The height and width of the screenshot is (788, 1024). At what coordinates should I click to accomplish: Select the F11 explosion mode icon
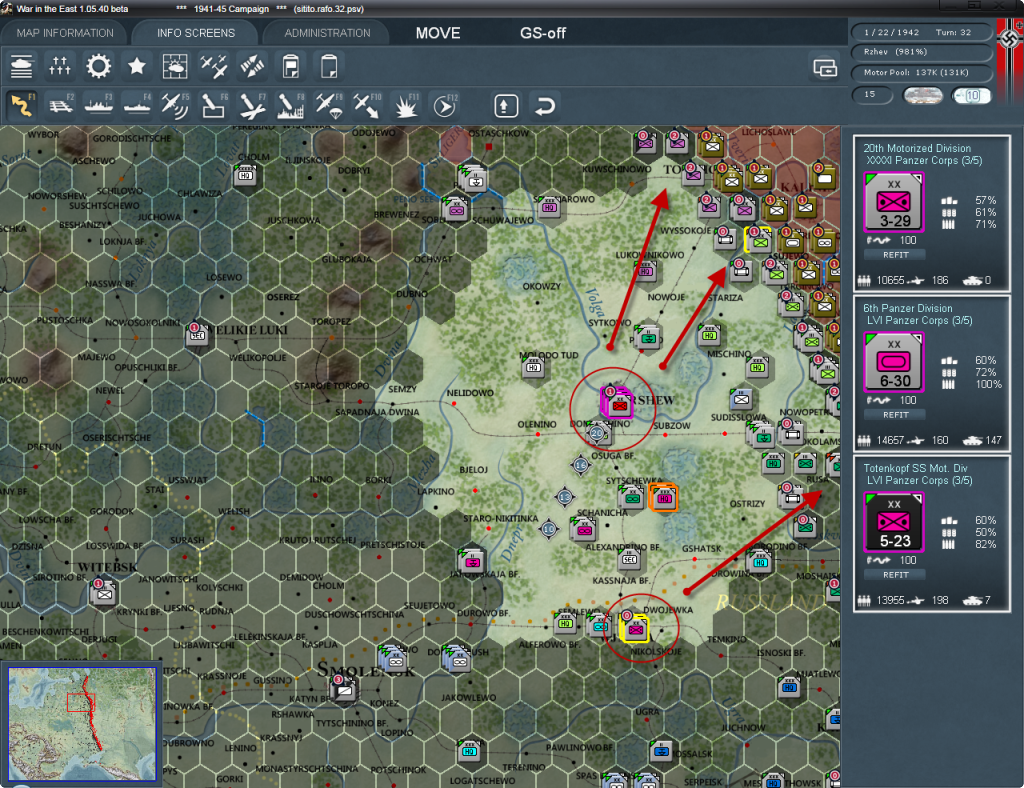[x=406, y=106]
